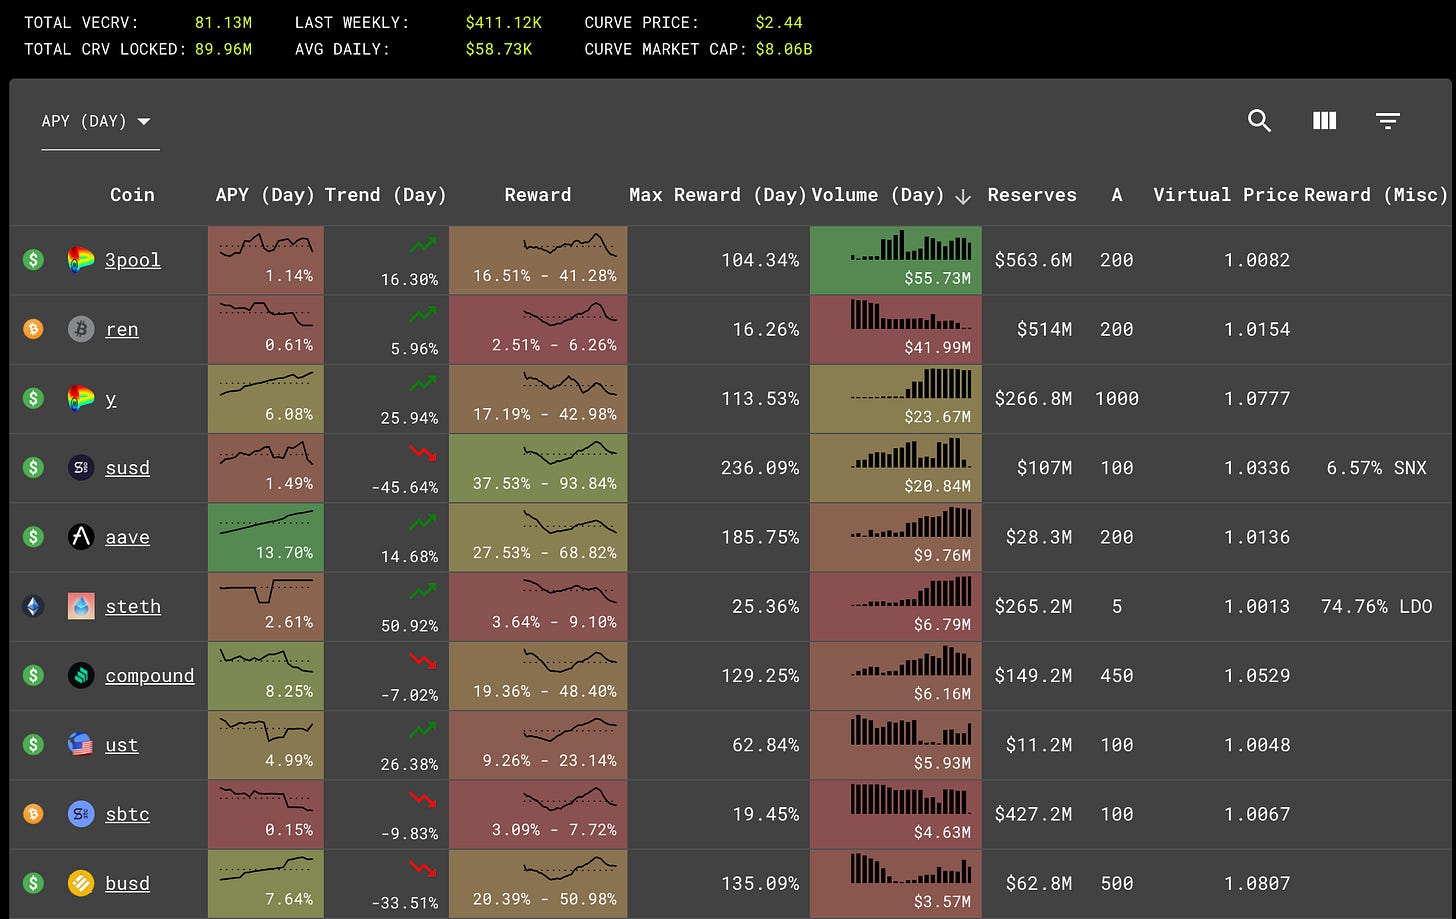
Task: Click the 89.96M total CRV locked value
Action: click(224, 48)
